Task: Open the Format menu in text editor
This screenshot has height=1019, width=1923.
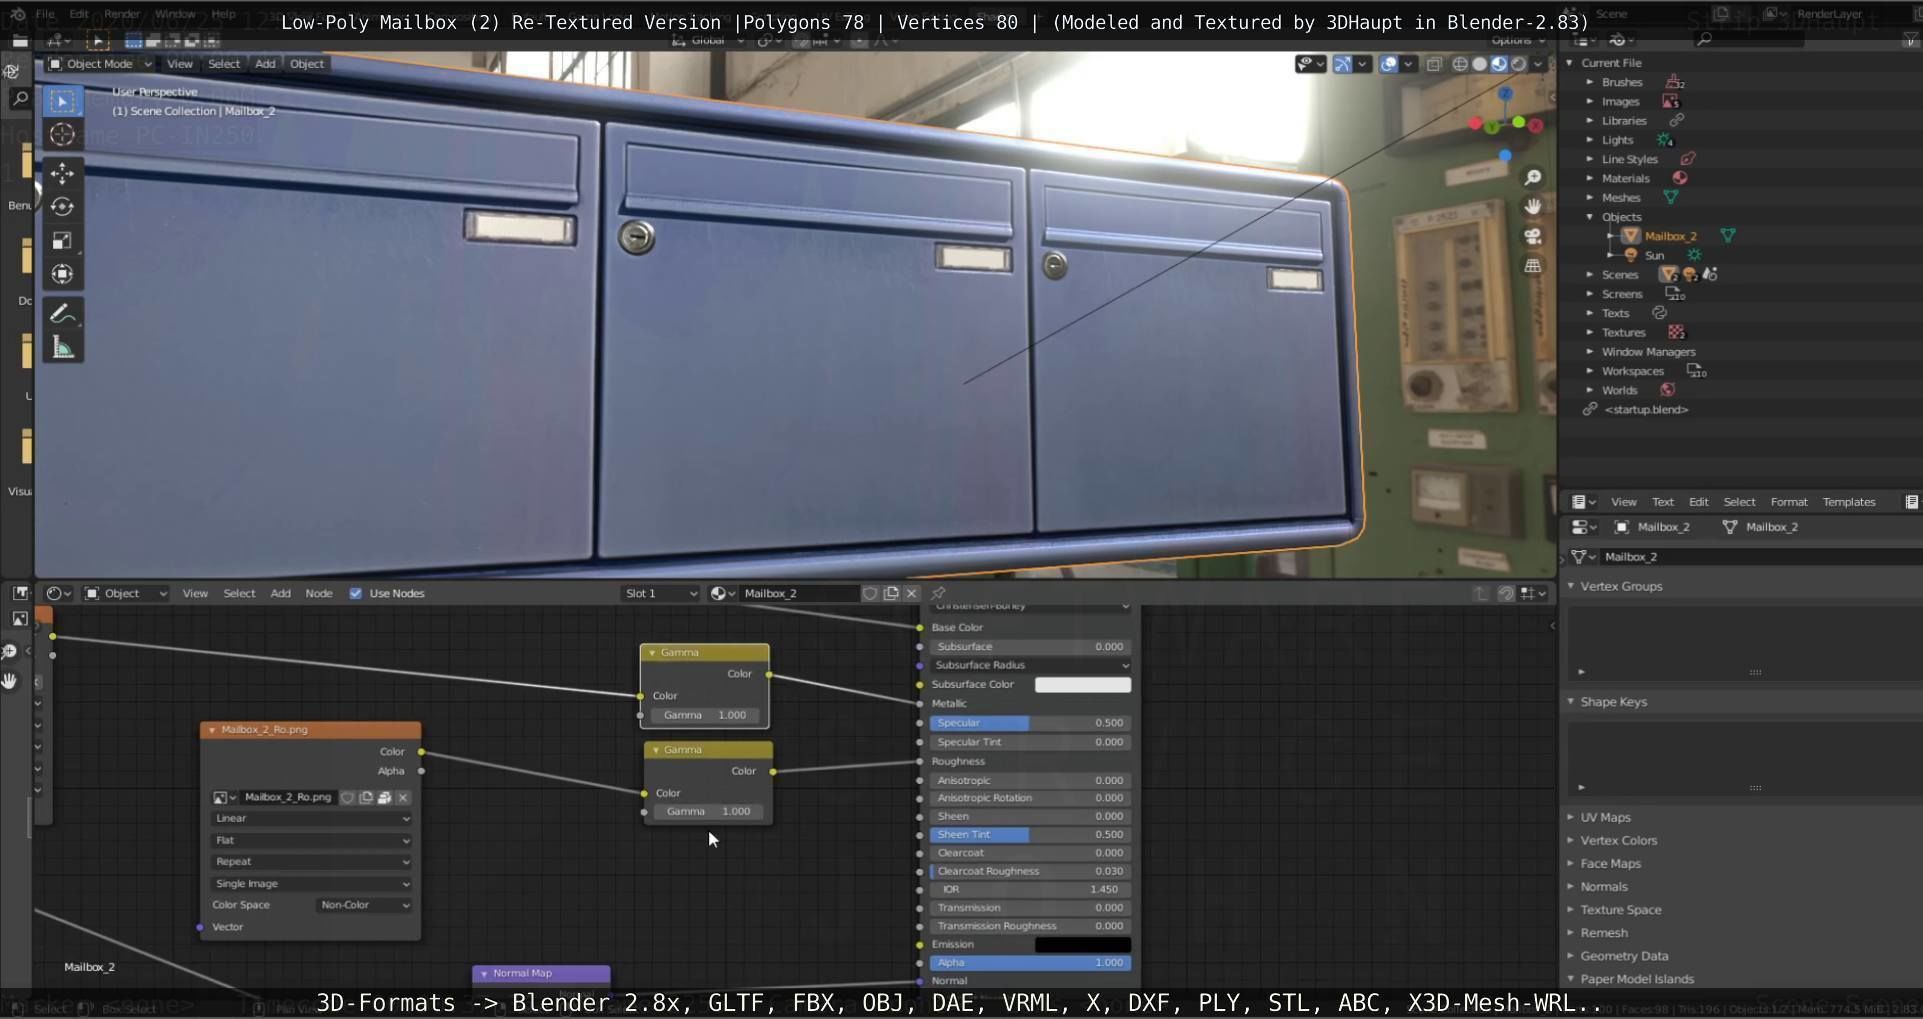Action: pyautogui.click(x=1788, y=502)
